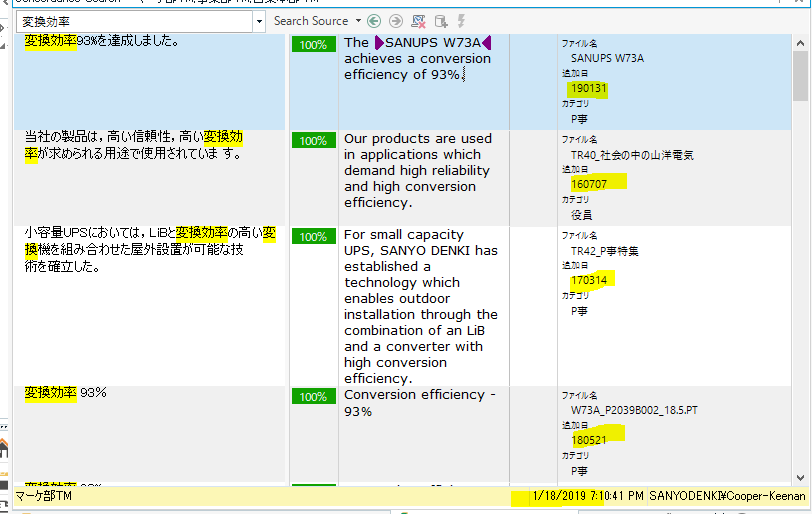Select the translation 'The SANUPS W73A achieves a conversion efficiency'
This screenshot has width=812, height=514.
(x=417, y=58)
